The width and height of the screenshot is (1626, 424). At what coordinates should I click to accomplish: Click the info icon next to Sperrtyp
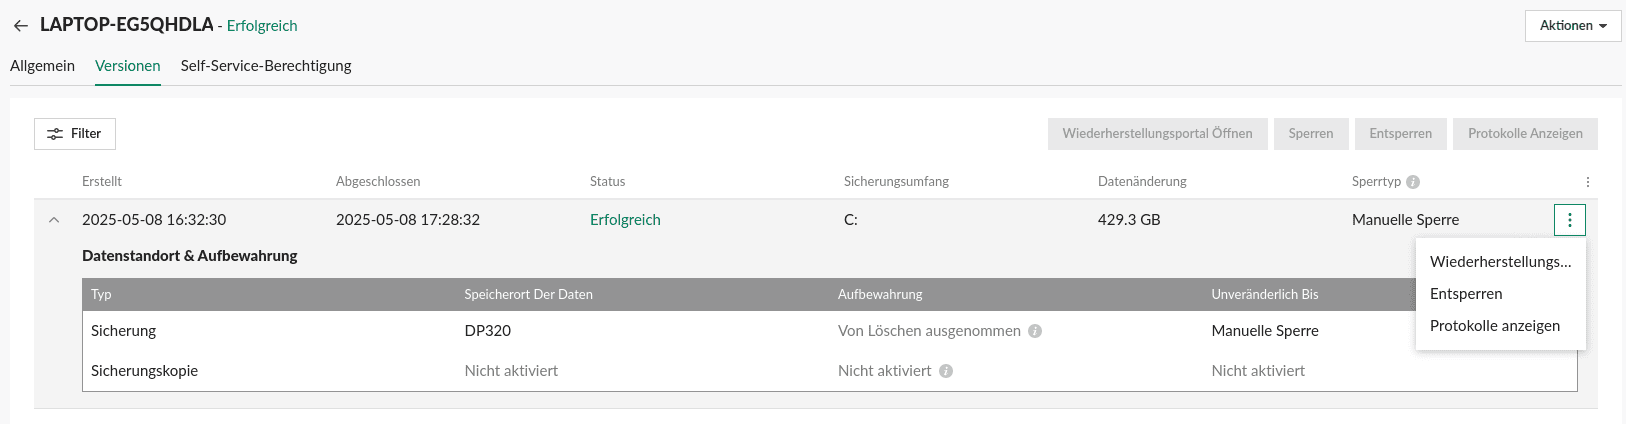pyautogui.click(x=1413, y=182)
